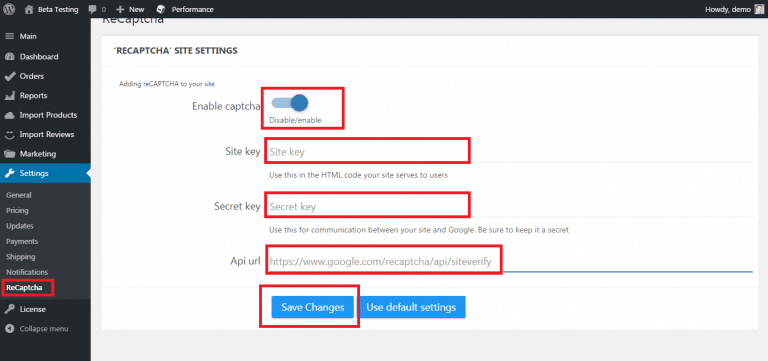Image resolution: width=768 pixels, height=361 pixels.
Task: Click the Save Changes button
Action: pyautogui.click(x=312, y=307)
